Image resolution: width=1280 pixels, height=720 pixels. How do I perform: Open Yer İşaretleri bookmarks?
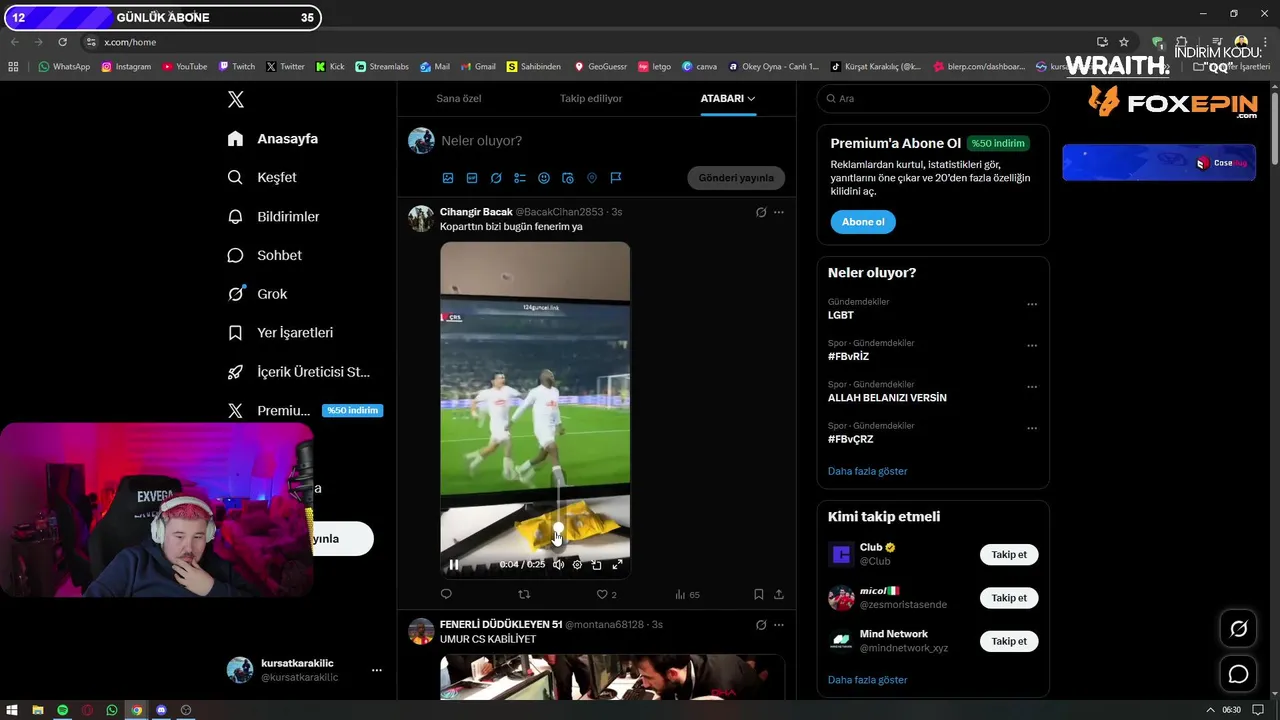click(280, 333)
